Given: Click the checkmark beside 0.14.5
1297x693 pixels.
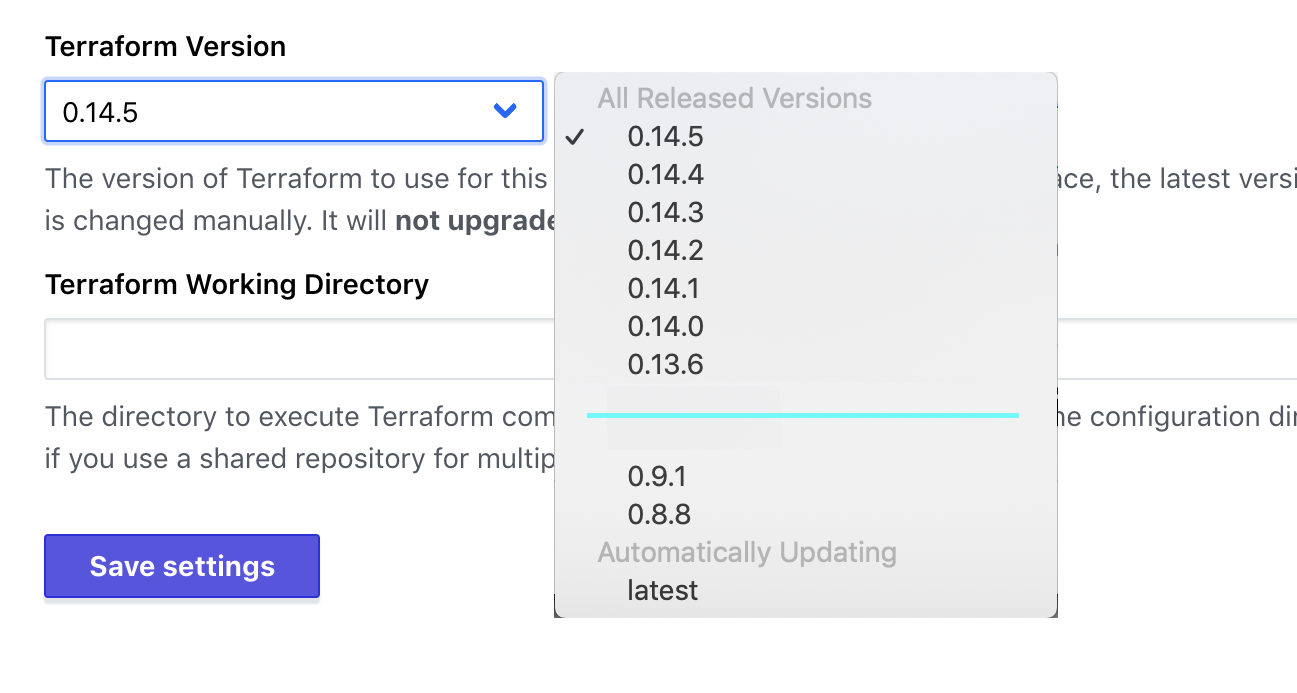Looking at the screenshot, I should (575, 137).
